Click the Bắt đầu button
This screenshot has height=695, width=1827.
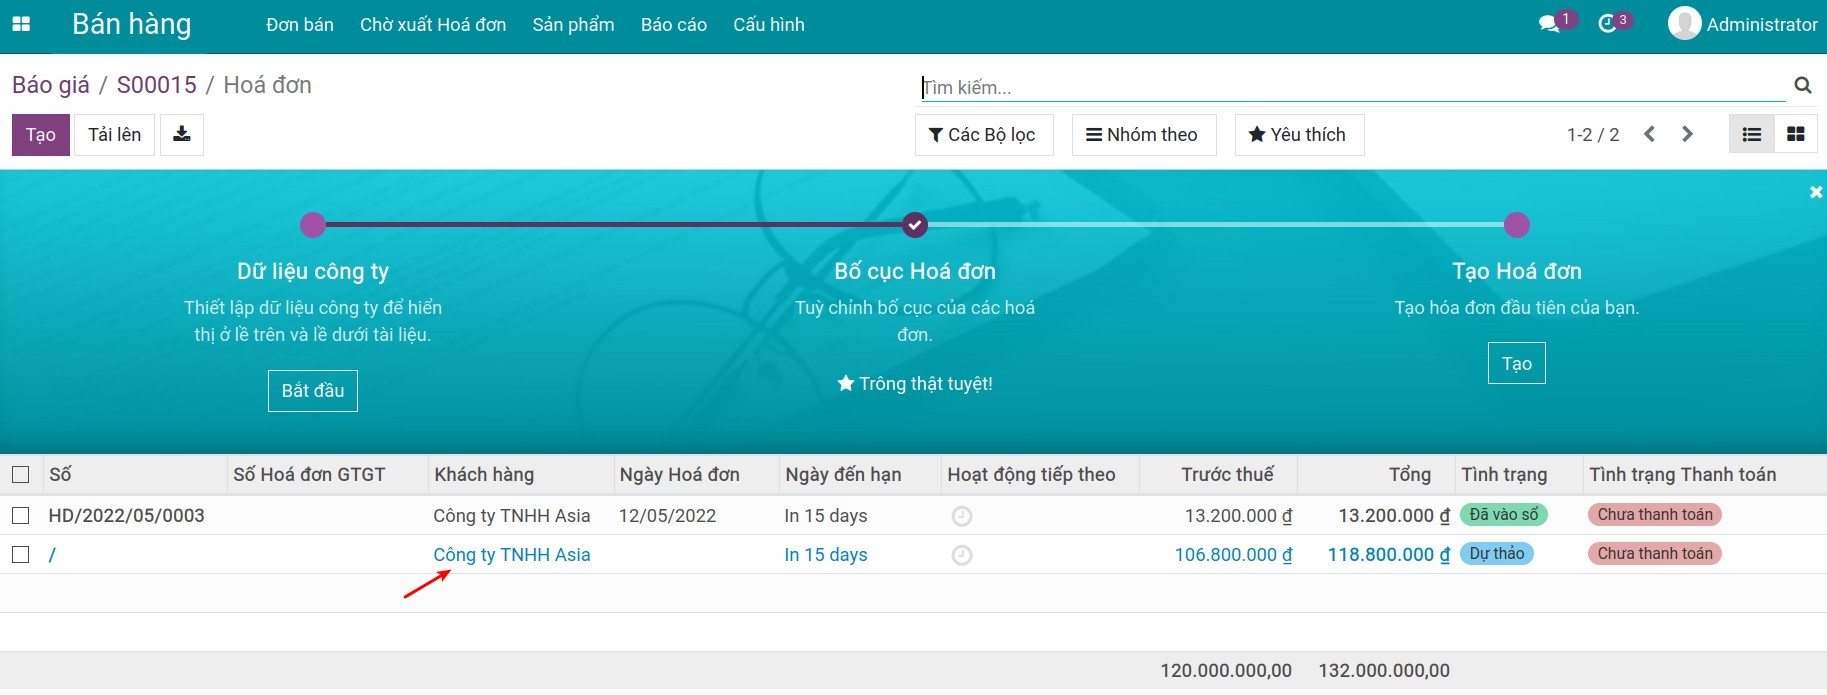(313, 391)
